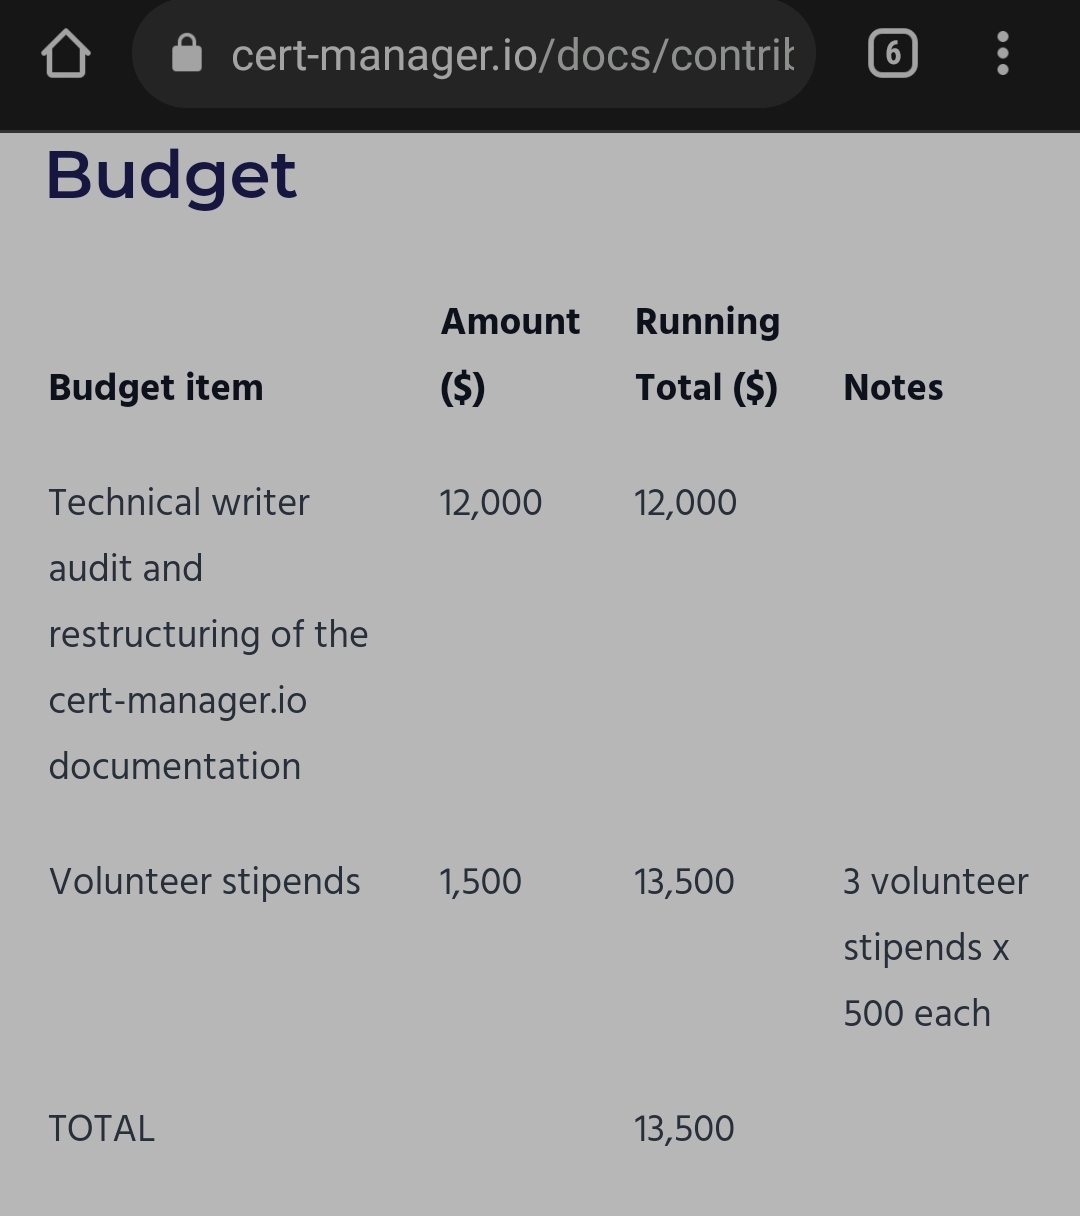Select the cert-manager.io URL address bar

click(x=474, y=54)
